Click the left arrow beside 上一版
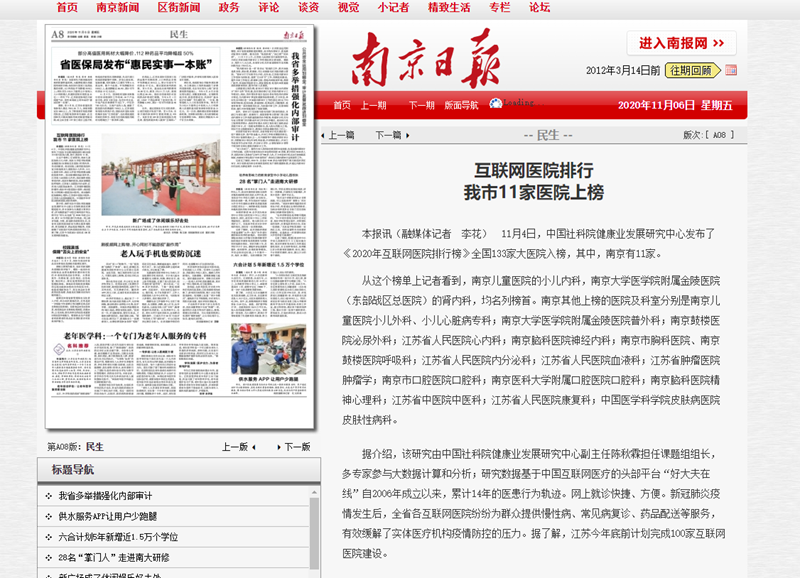800x578 pixels. pyautogui.click(x=254, y=447)
